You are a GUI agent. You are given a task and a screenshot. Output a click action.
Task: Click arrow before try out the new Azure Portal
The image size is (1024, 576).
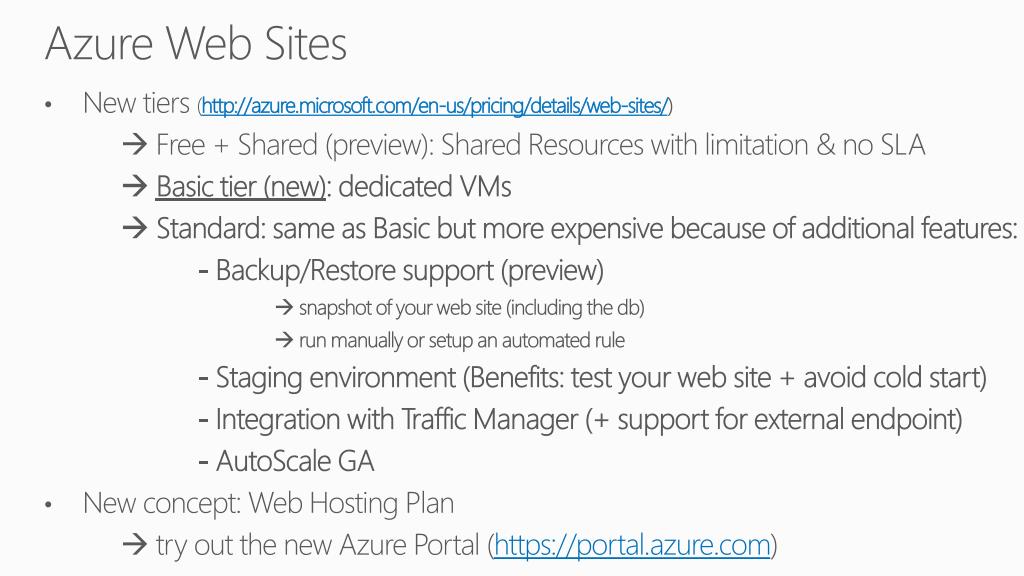tap(135, 544)
